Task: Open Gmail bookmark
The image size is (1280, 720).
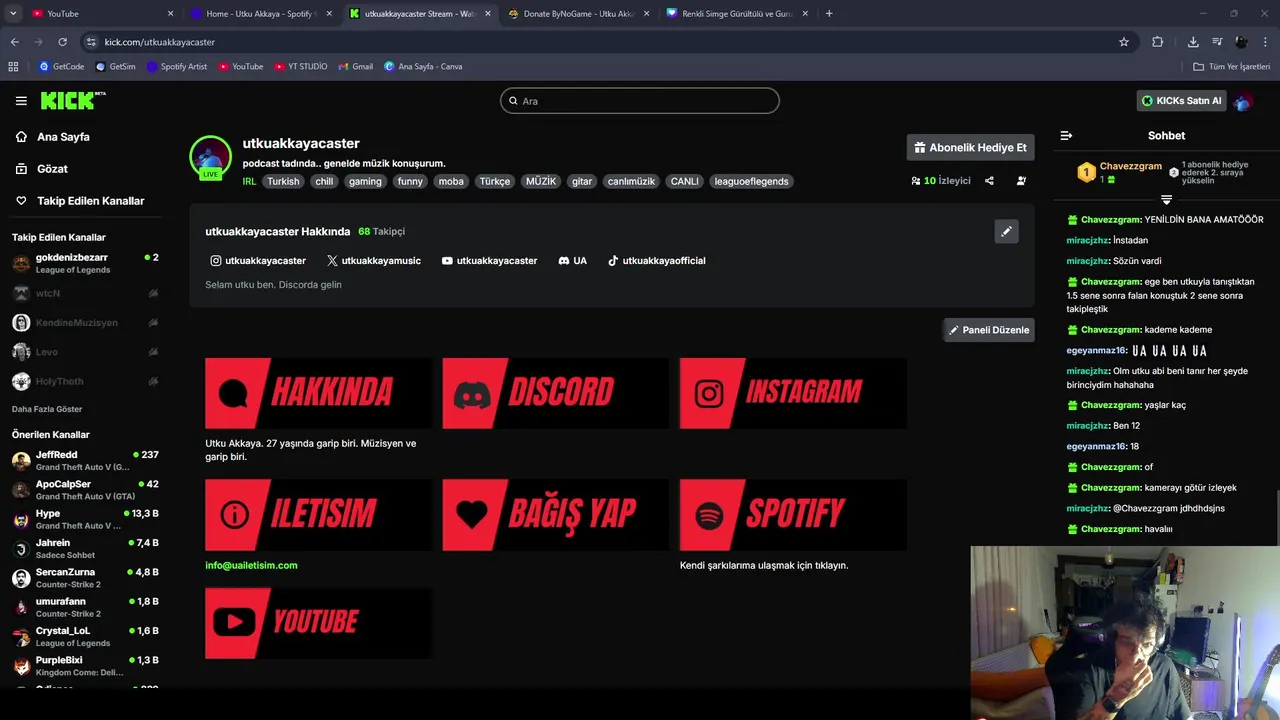Action: point(355,67)
